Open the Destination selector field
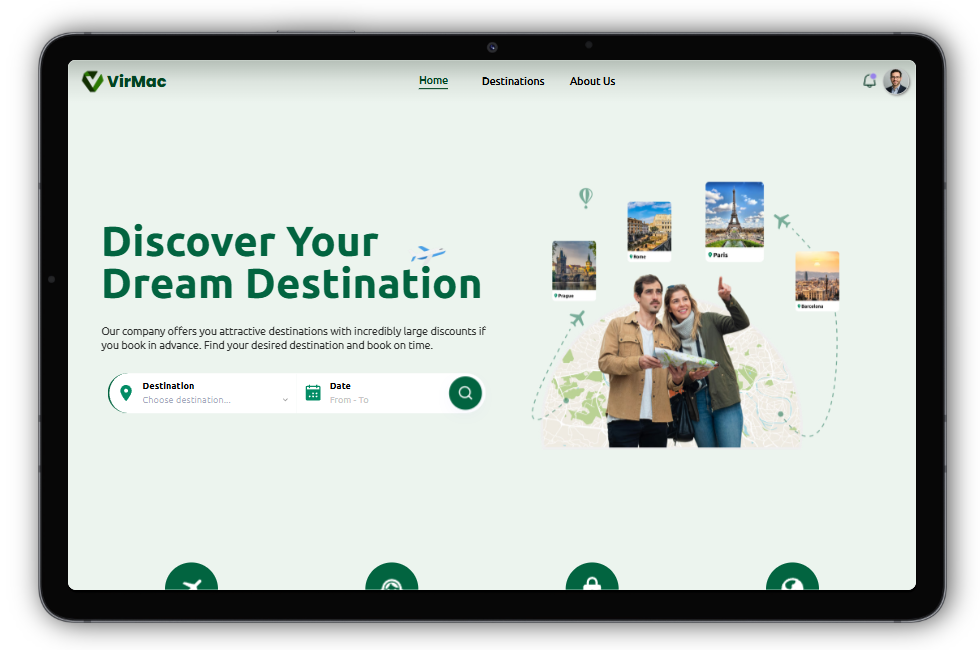980x650 pixels. click(x=203, y=393)
